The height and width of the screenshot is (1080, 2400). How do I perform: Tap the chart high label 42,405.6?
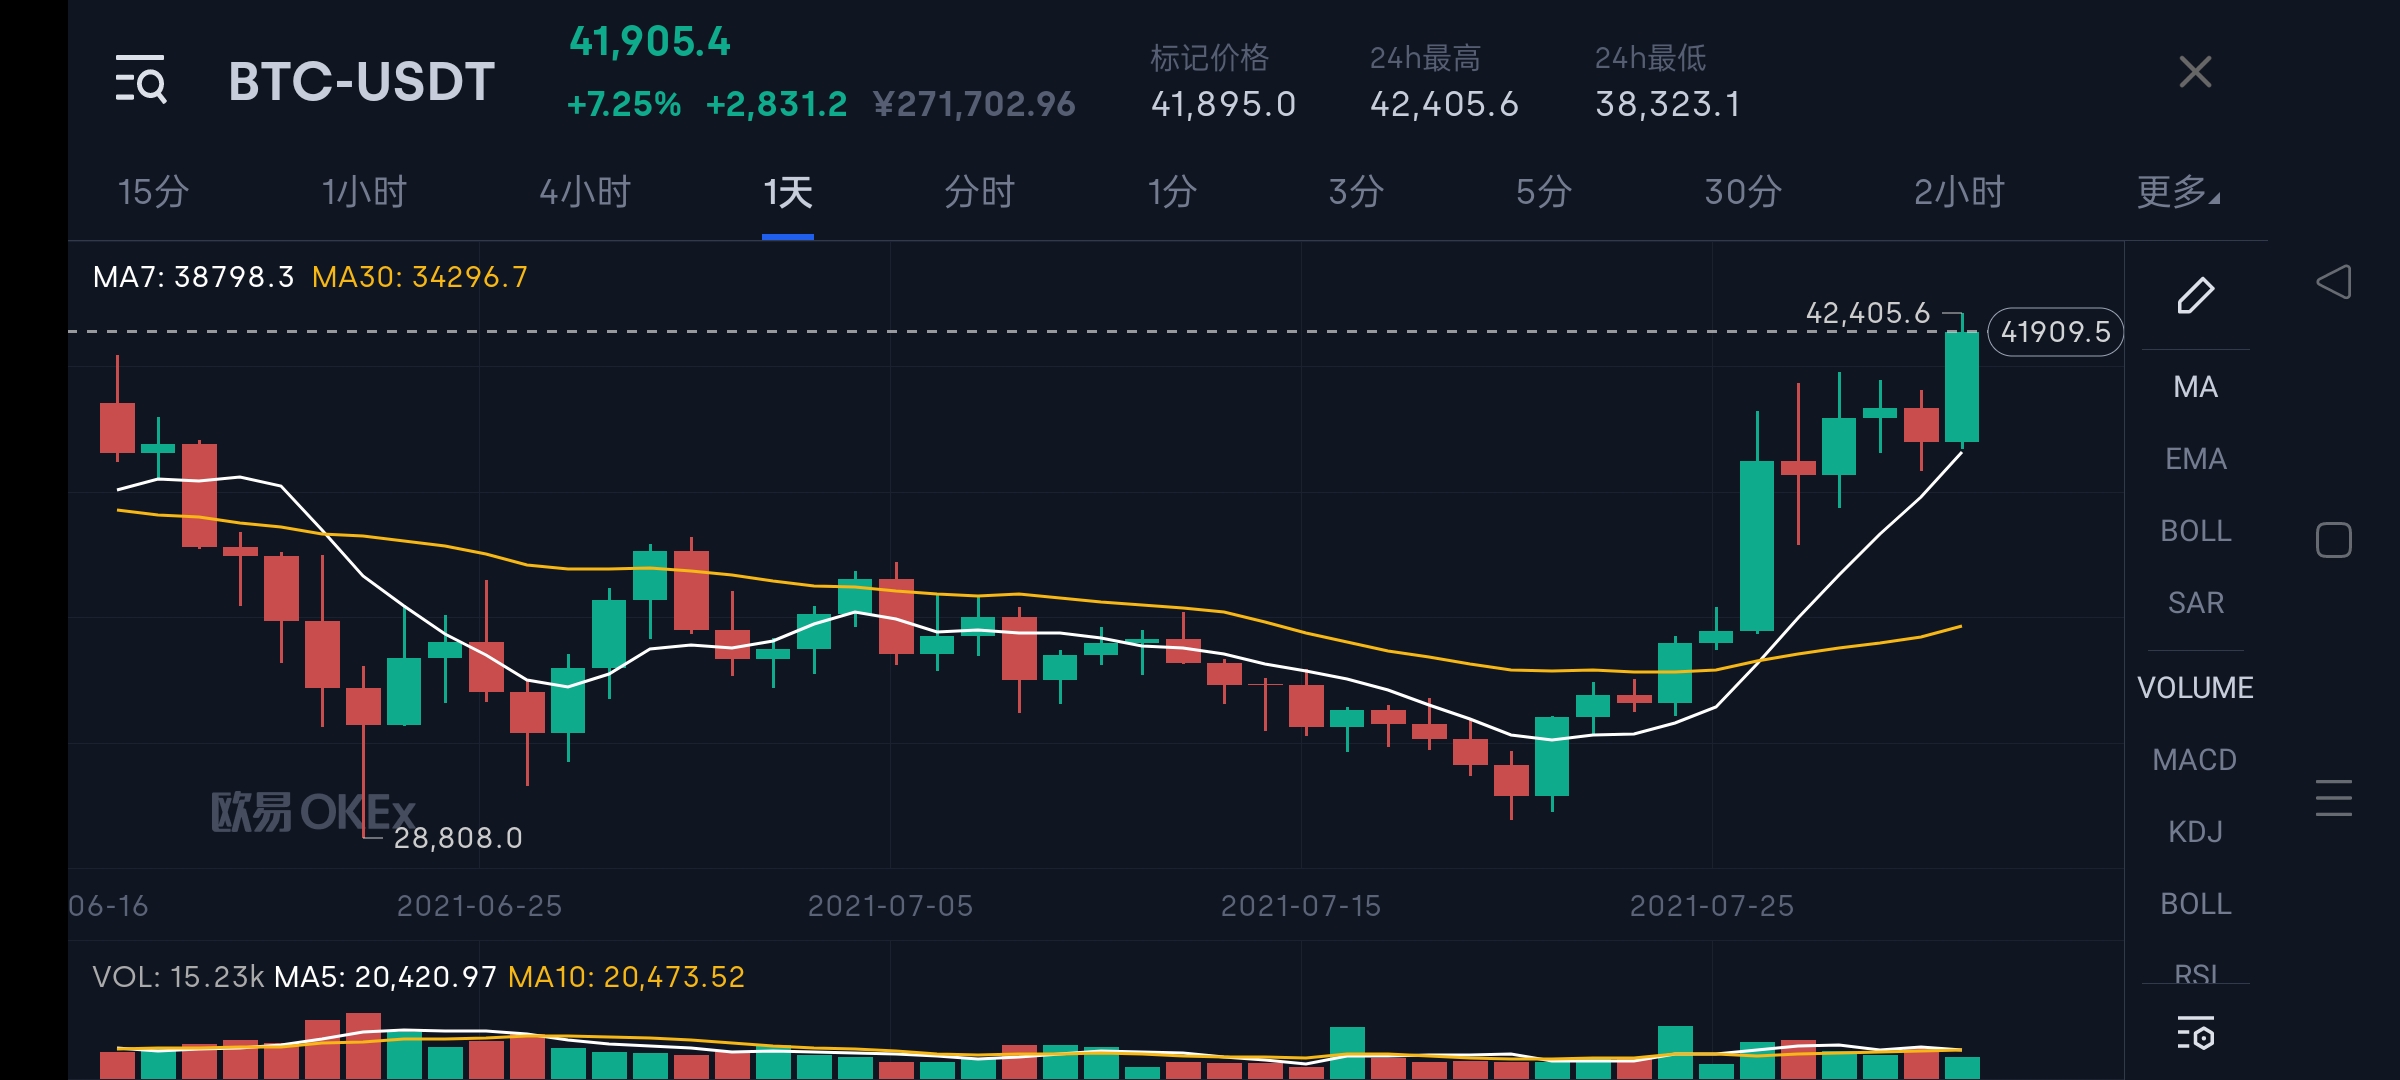(x=1868, y=313)
